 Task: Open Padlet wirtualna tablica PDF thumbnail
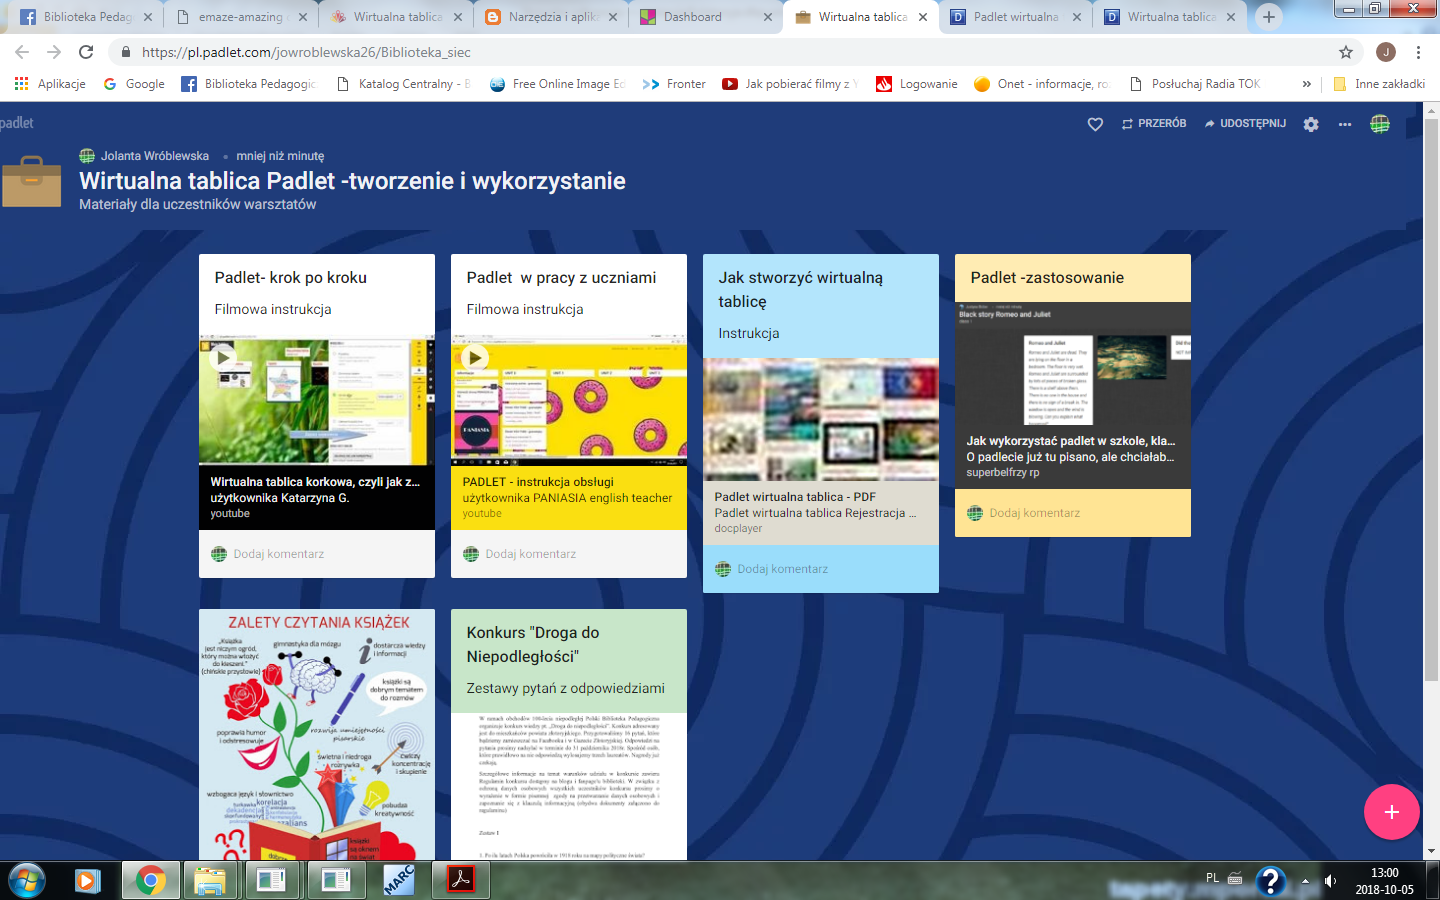tap(820, 420)
